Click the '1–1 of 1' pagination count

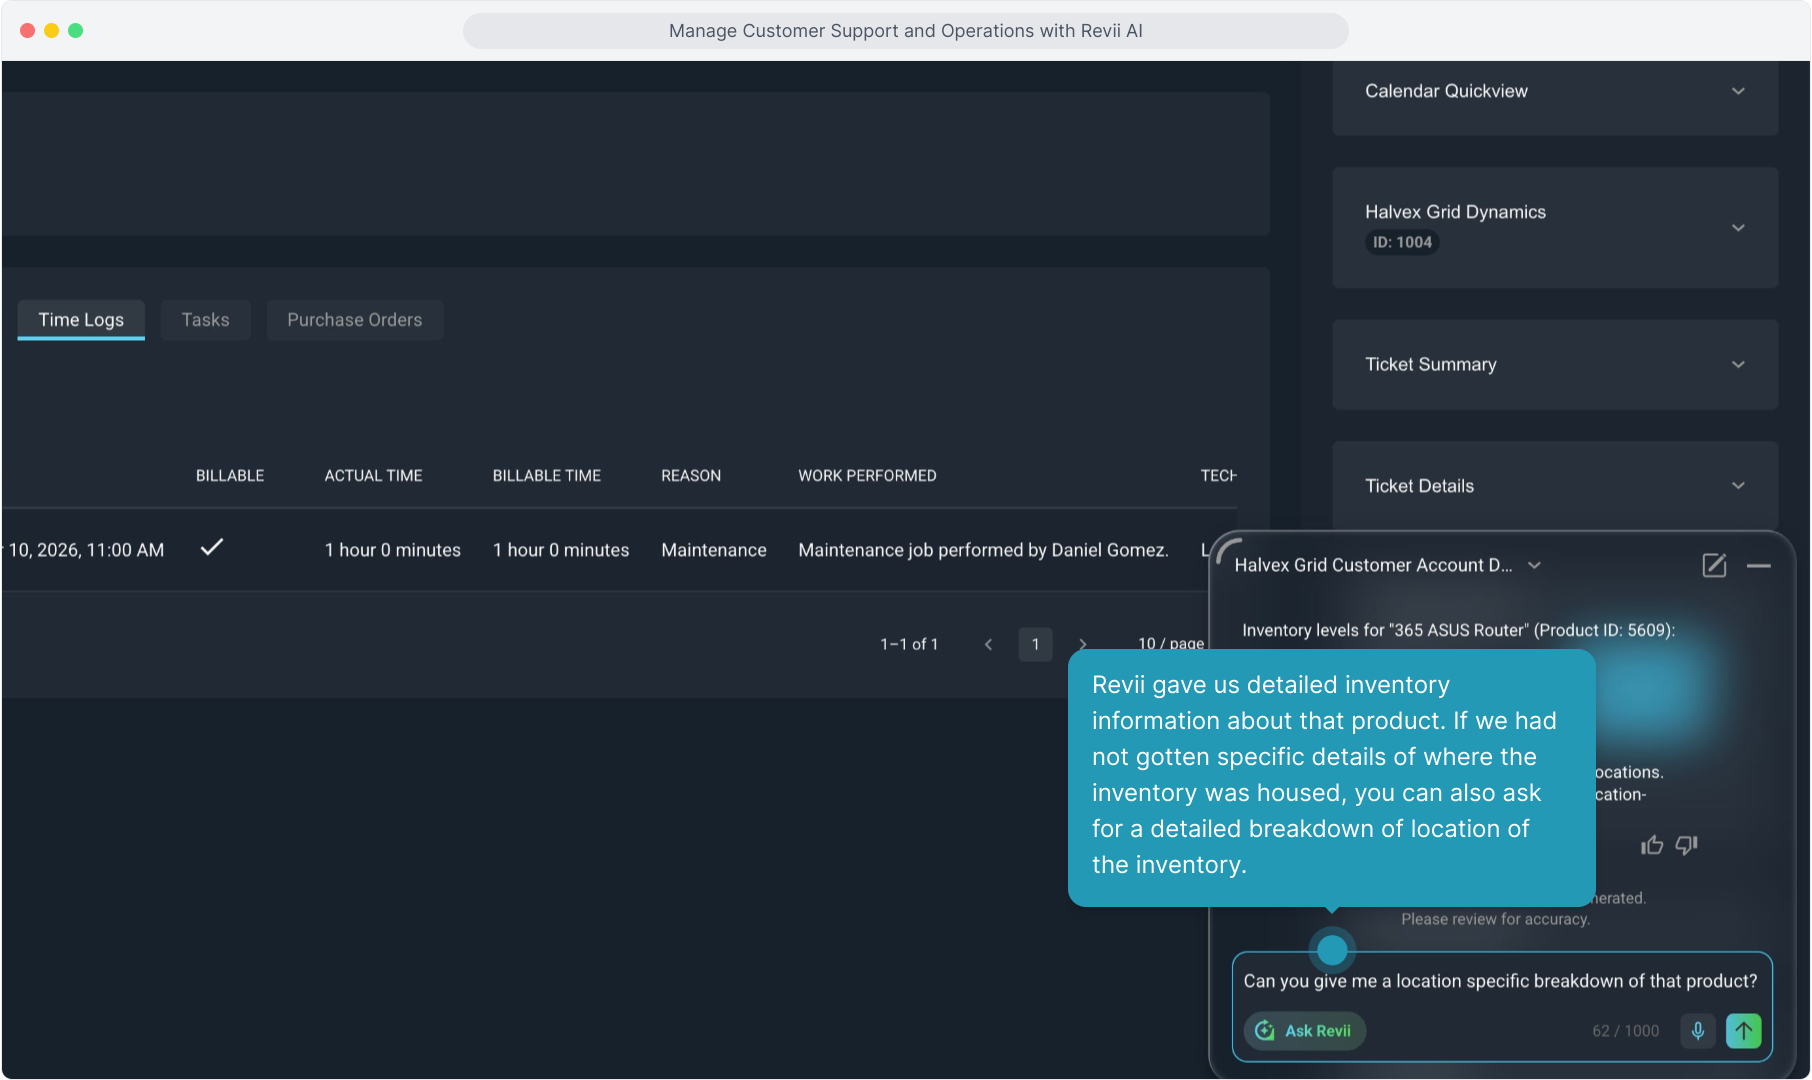909,644
